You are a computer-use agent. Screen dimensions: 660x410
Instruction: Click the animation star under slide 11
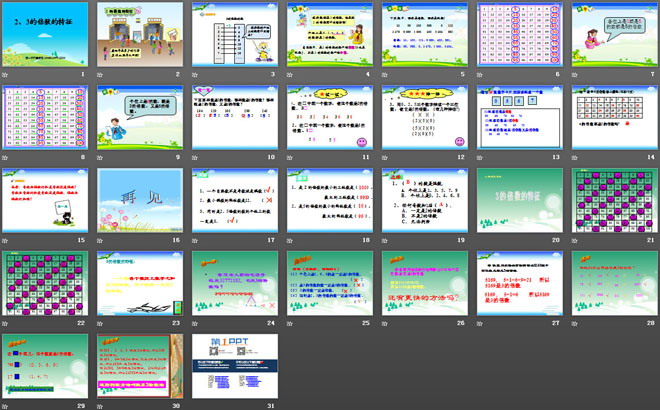coord(290,158)
